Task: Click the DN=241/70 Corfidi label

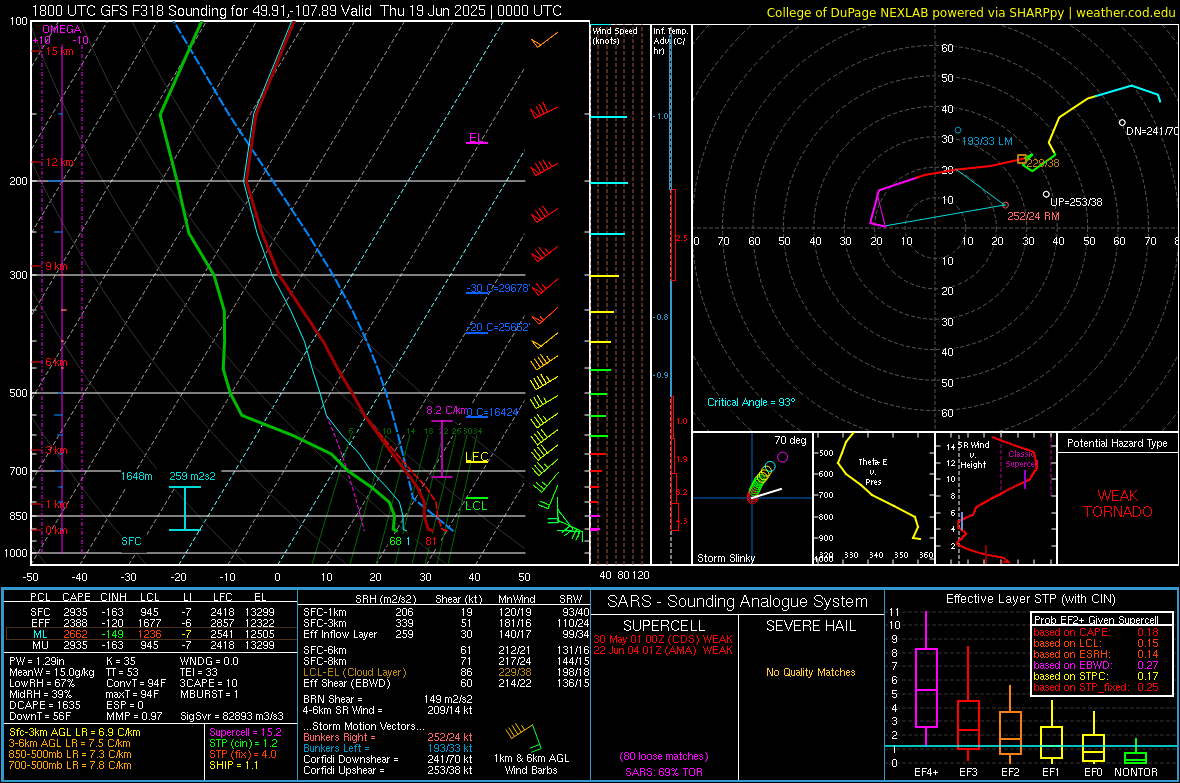Action: (1152, 131)
